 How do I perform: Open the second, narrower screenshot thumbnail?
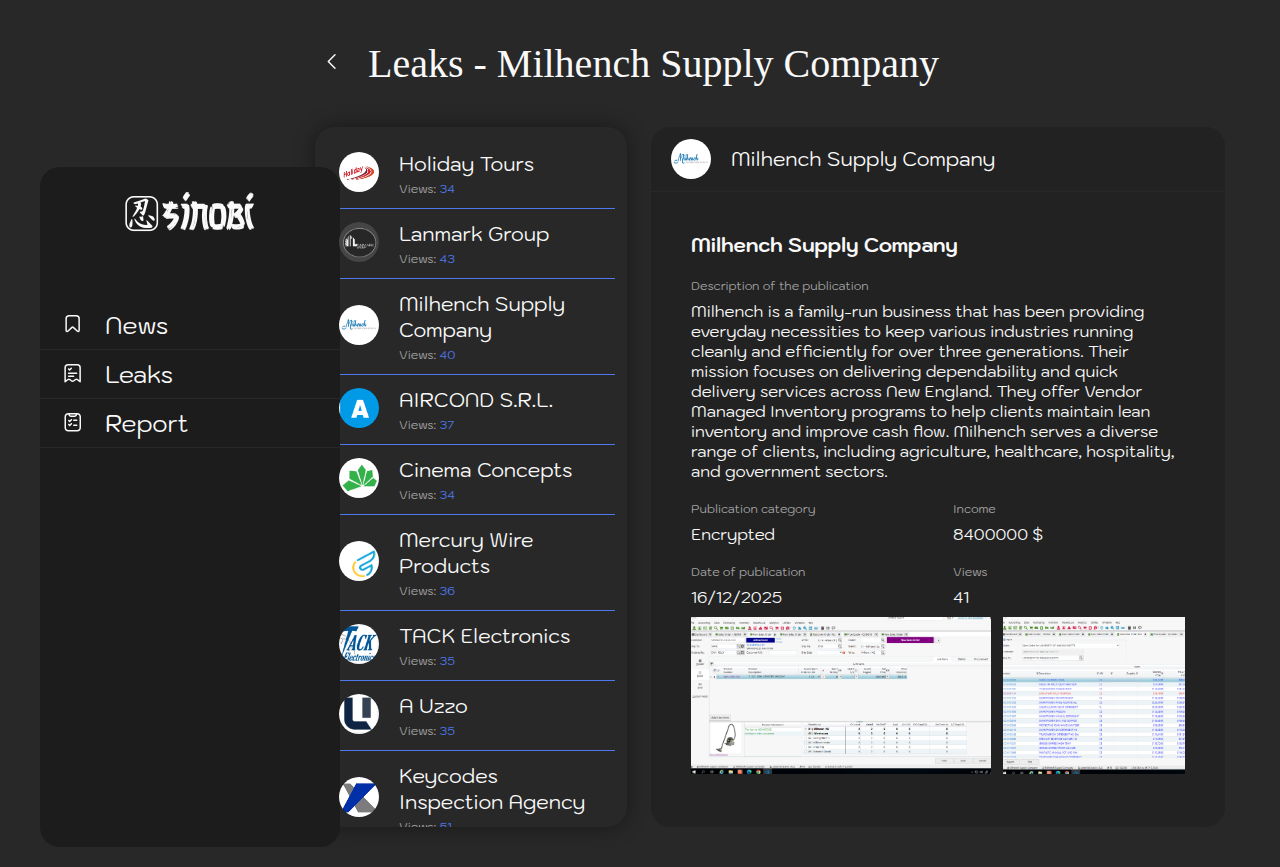[x=1093, y=695]
